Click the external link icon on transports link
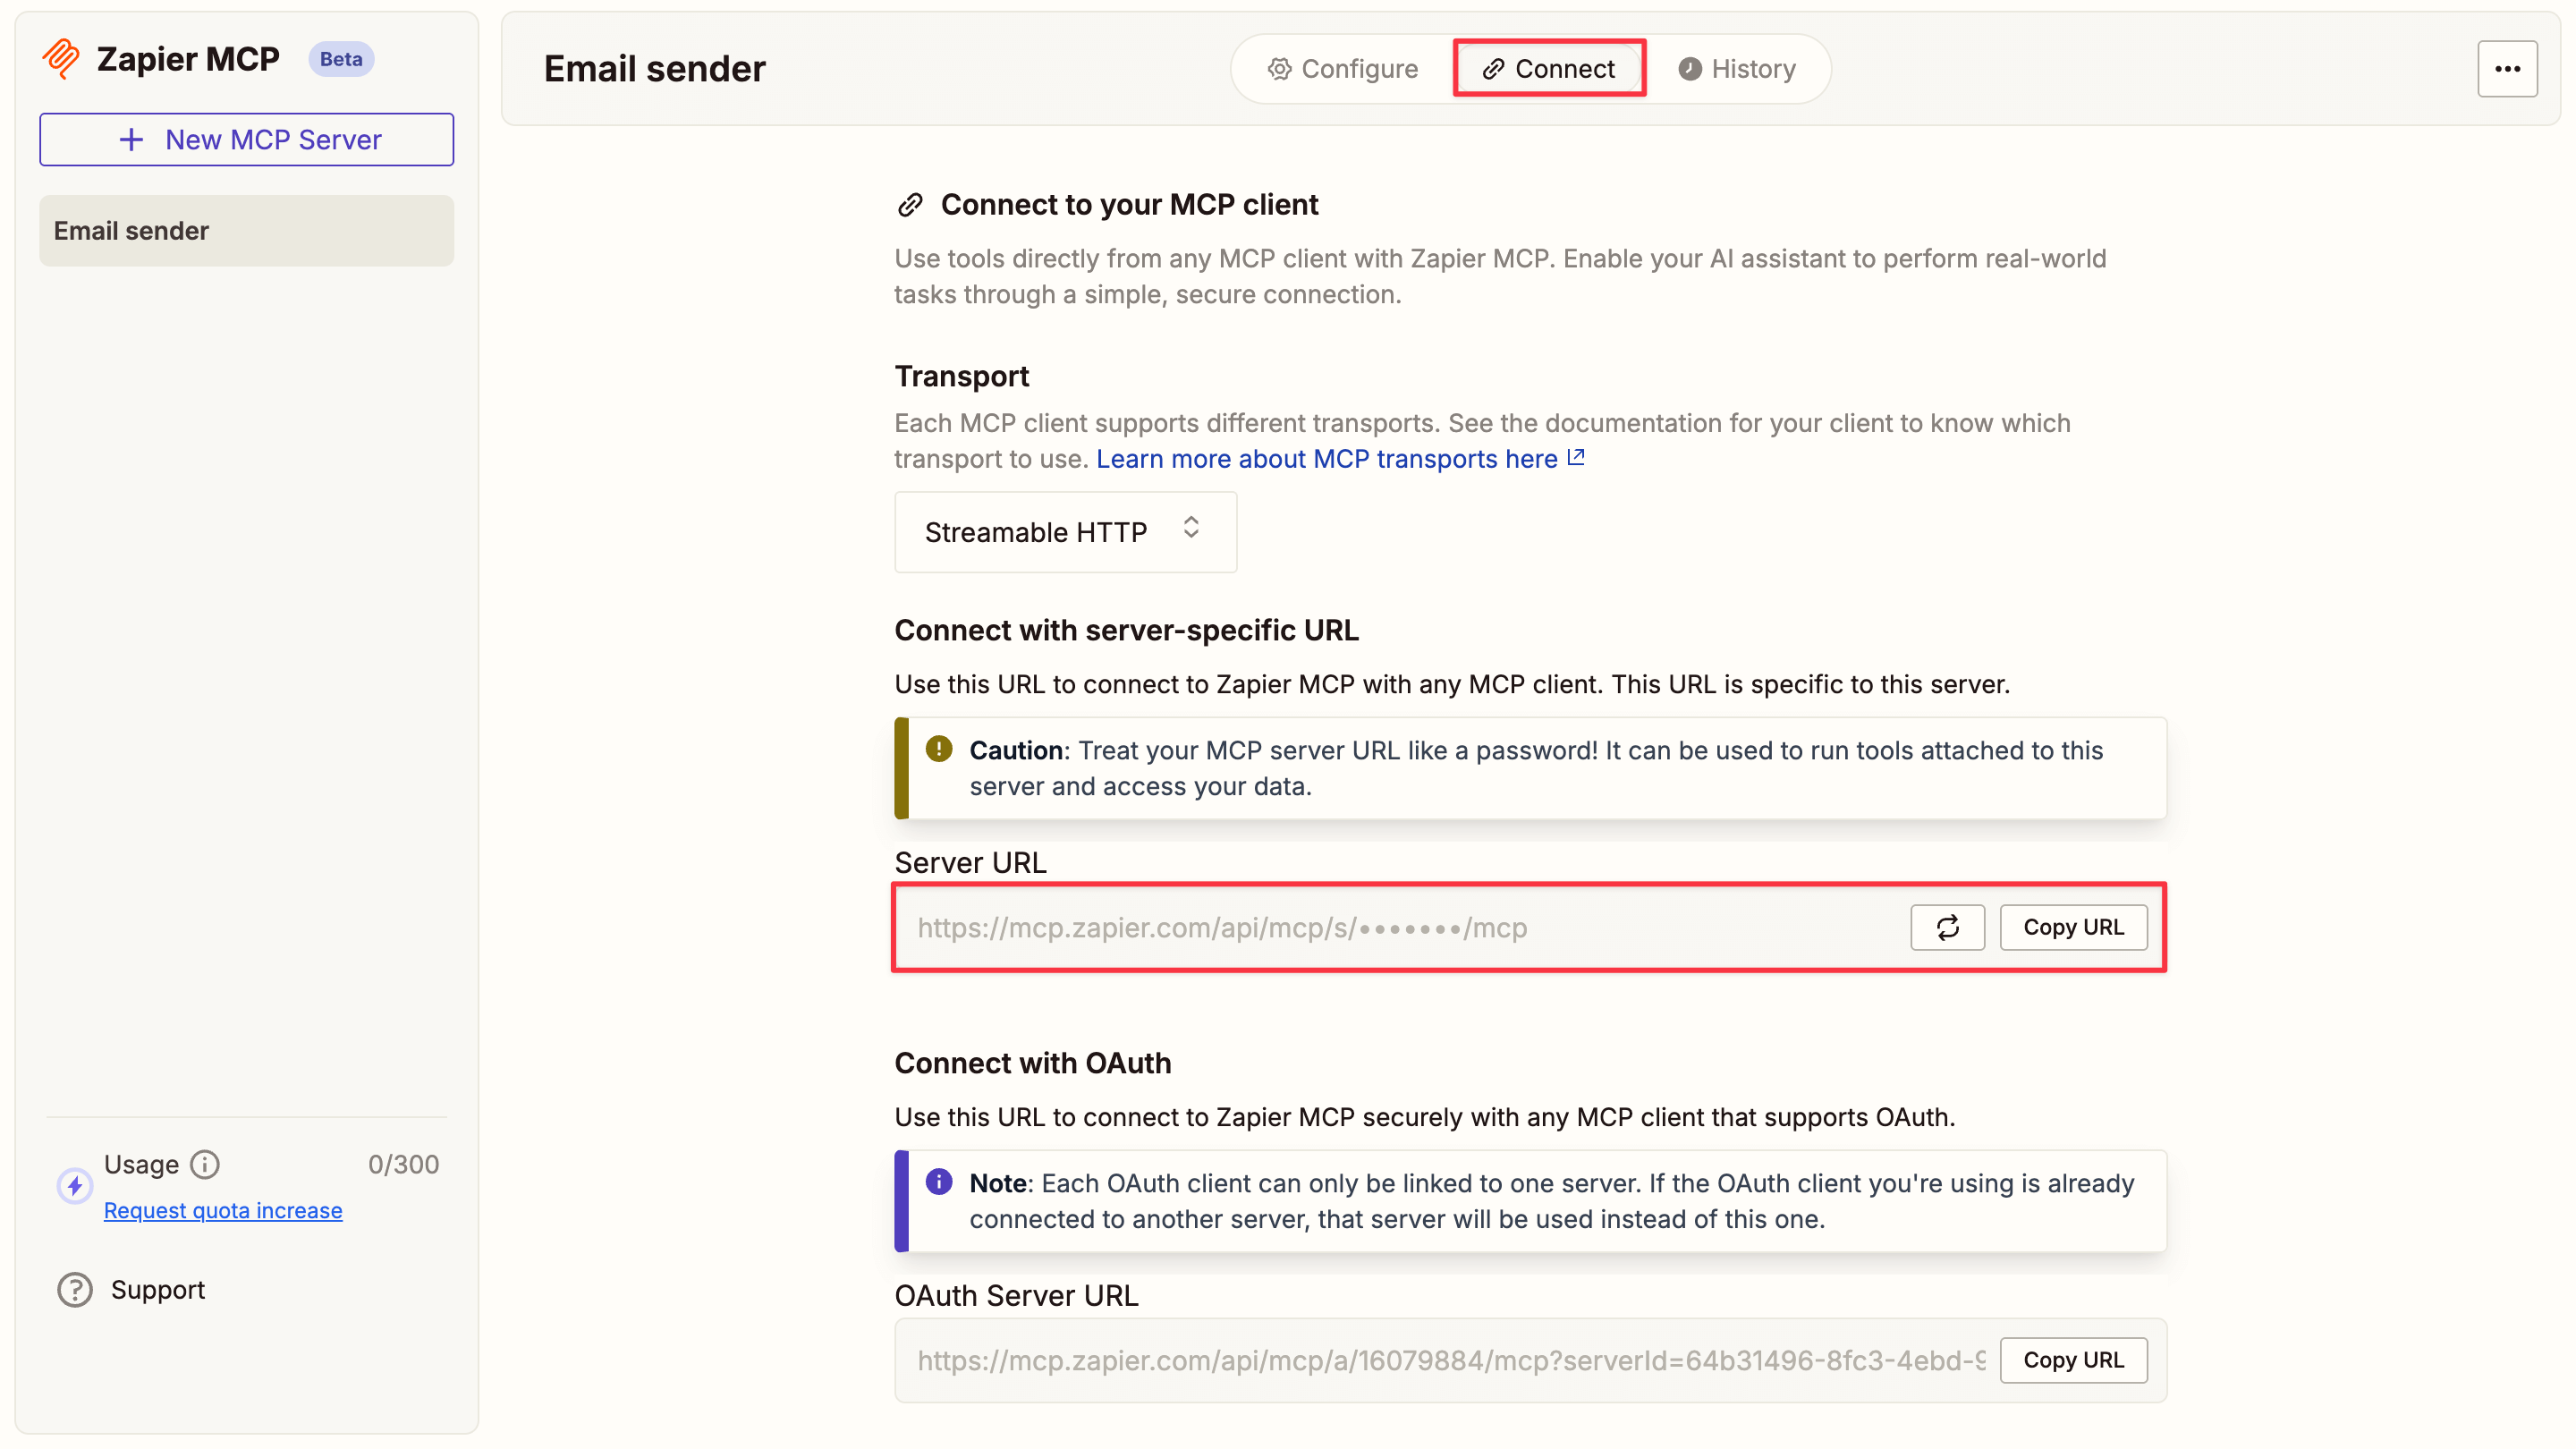This screenshot has height=1449, width=2576. click(x=1575, y=456)
